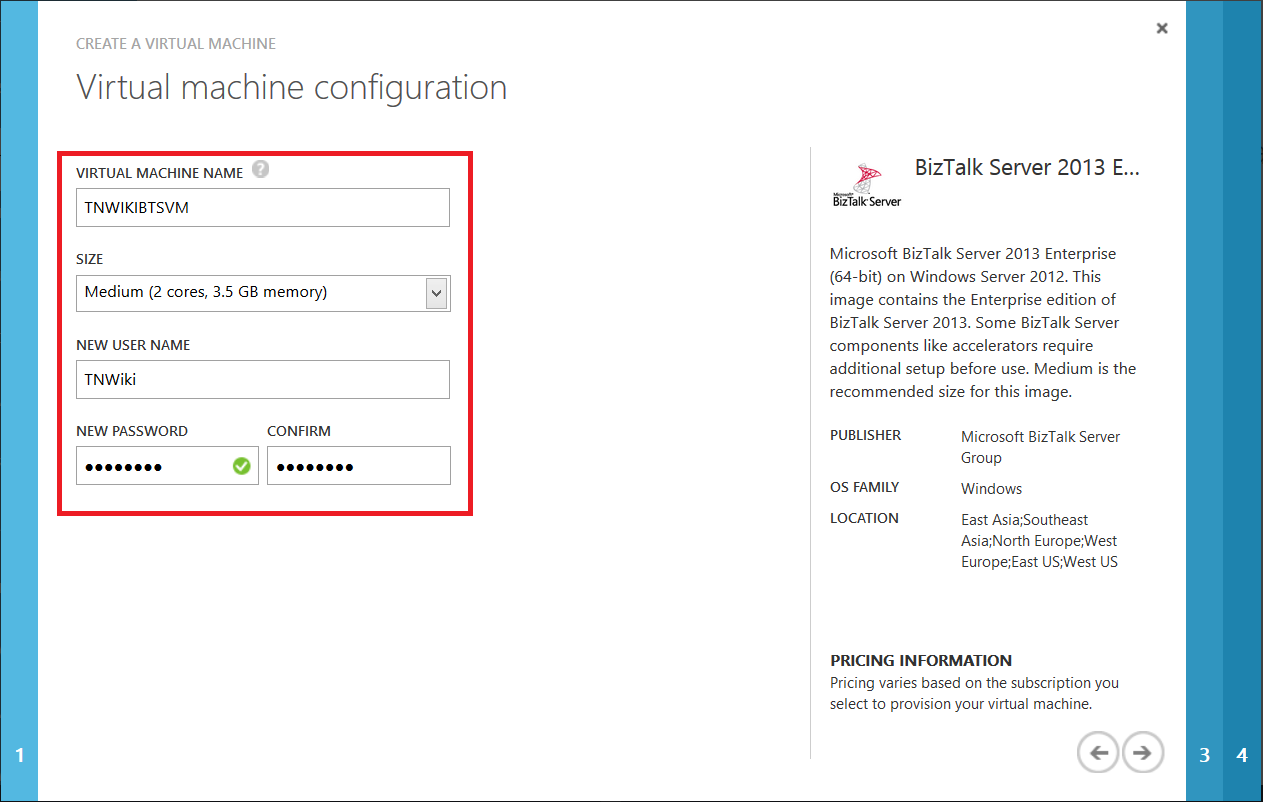Click the image description paragraph about BizTalk Enterprise
This screenshot has width=1263, height=802.
(x=983, y=322)
